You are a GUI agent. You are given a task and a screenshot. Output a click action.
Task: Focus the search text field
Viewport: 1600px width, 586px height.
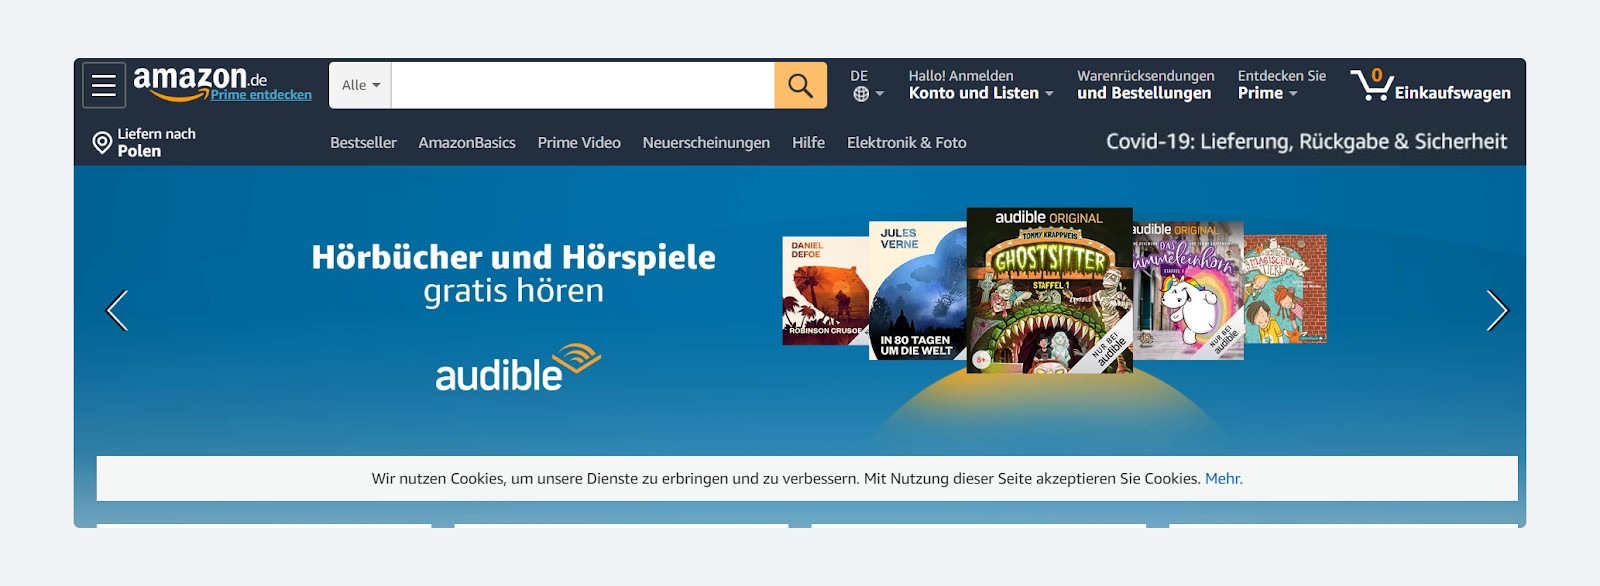pos(583,85)
